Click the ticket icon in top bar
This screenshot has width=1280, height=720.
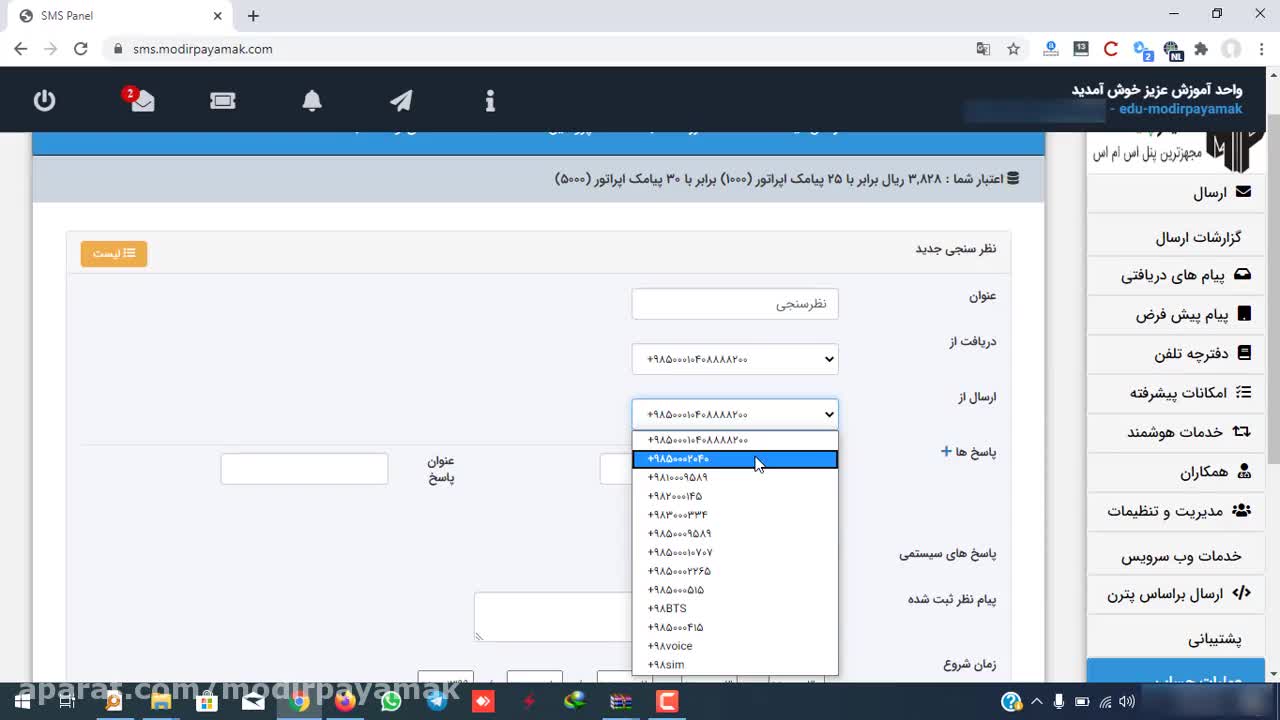point(223,100)
